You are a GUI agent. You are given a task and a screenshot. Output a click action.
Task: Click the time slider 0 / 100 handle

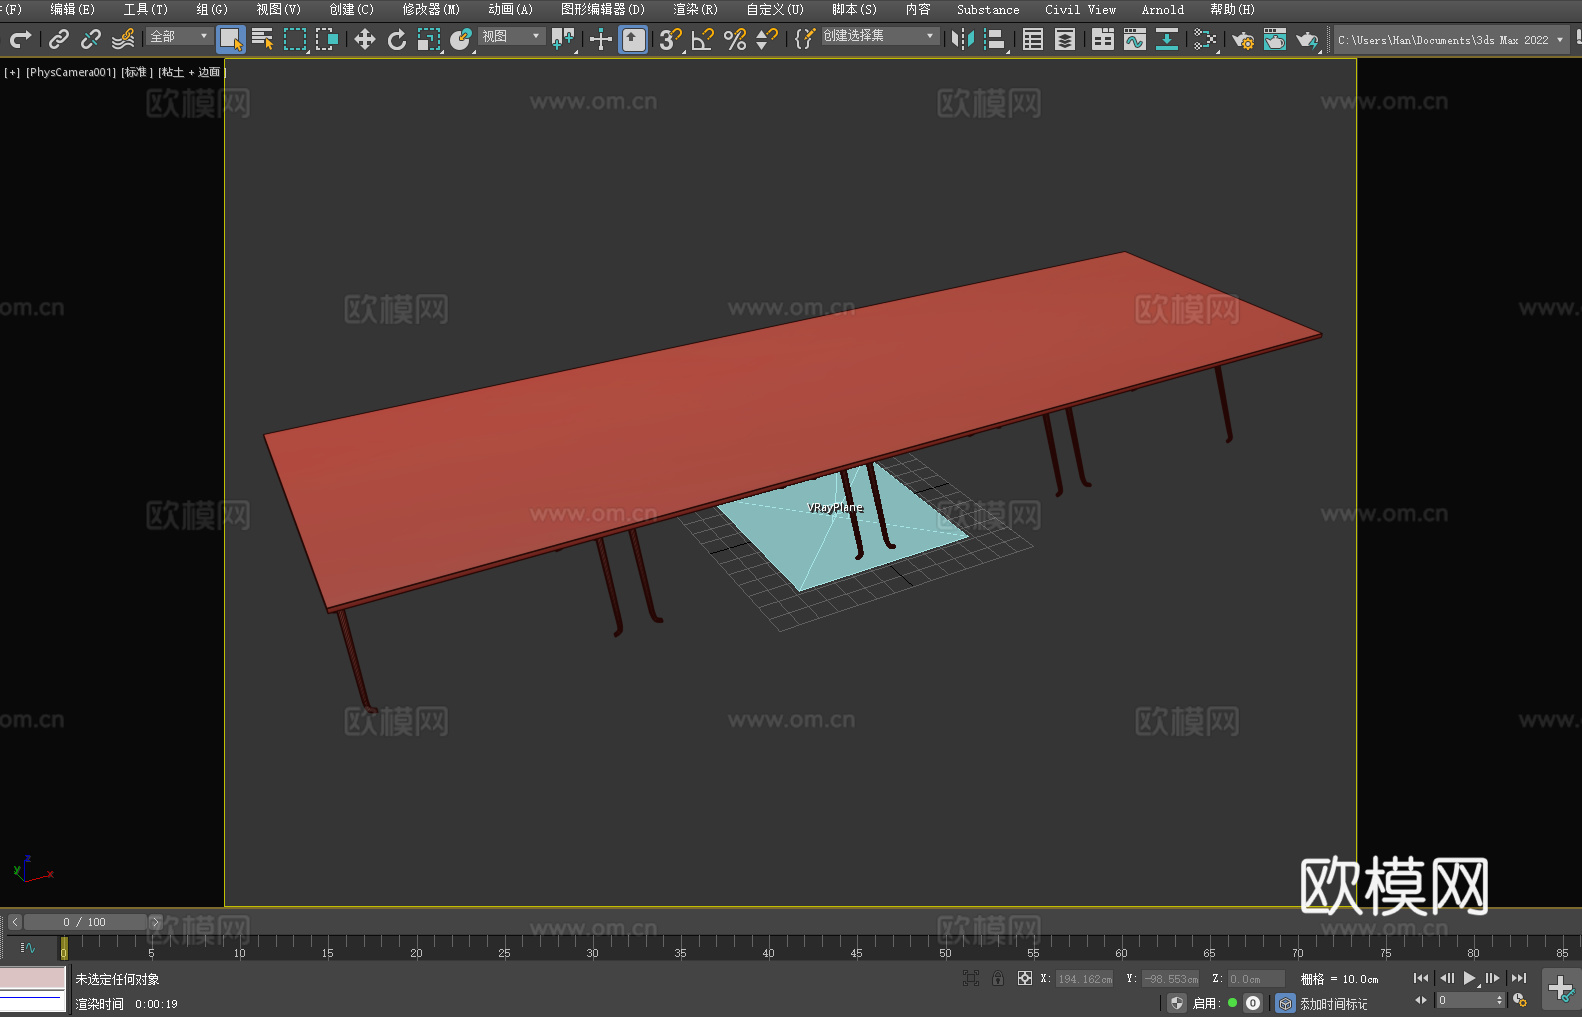85,922
